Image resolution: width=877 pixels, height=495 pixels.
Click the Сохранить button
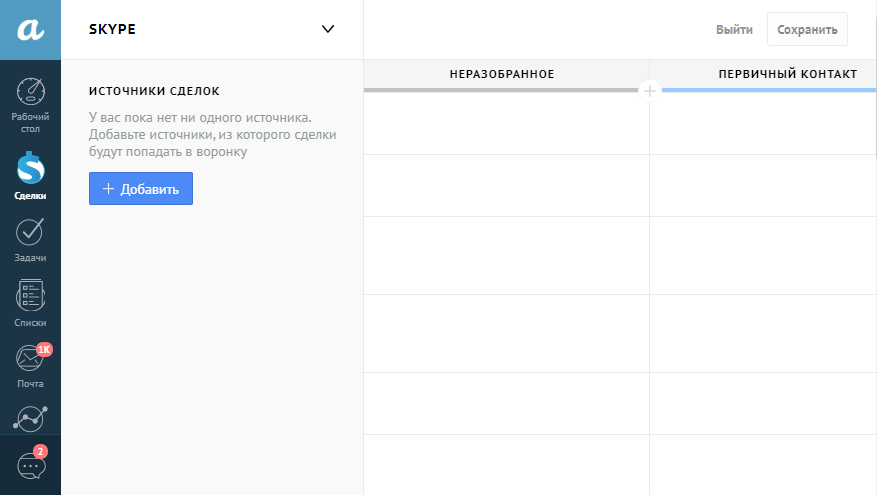coord(807,30)
